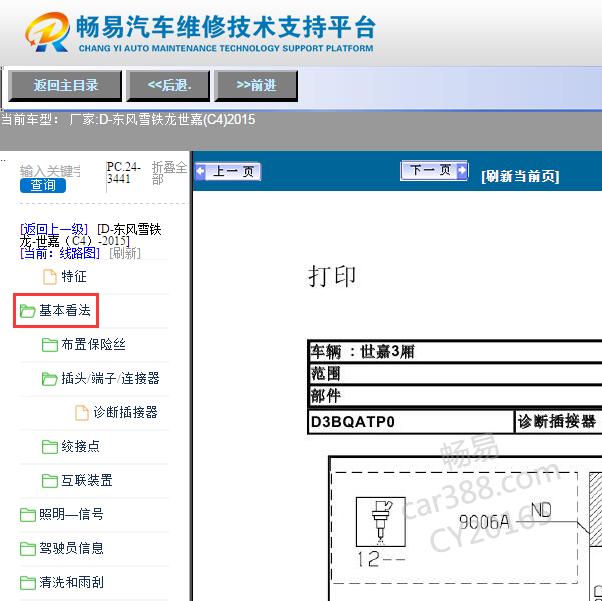Click the 清洗和雨刮 folder icon
Image resolution: width=602 pixels, height=601 pixels.
(x=27, y=583)
